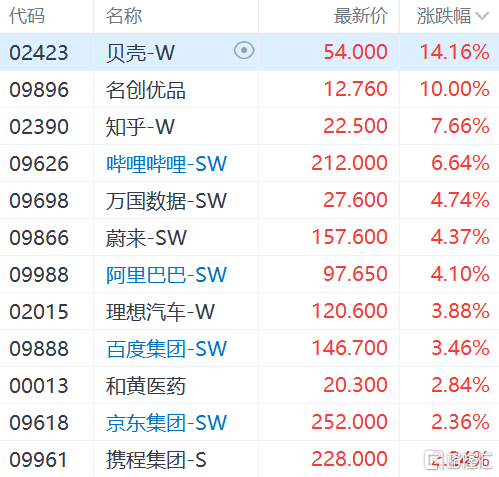
Task: Click change value 2.36%
Action: coord(460,422)
